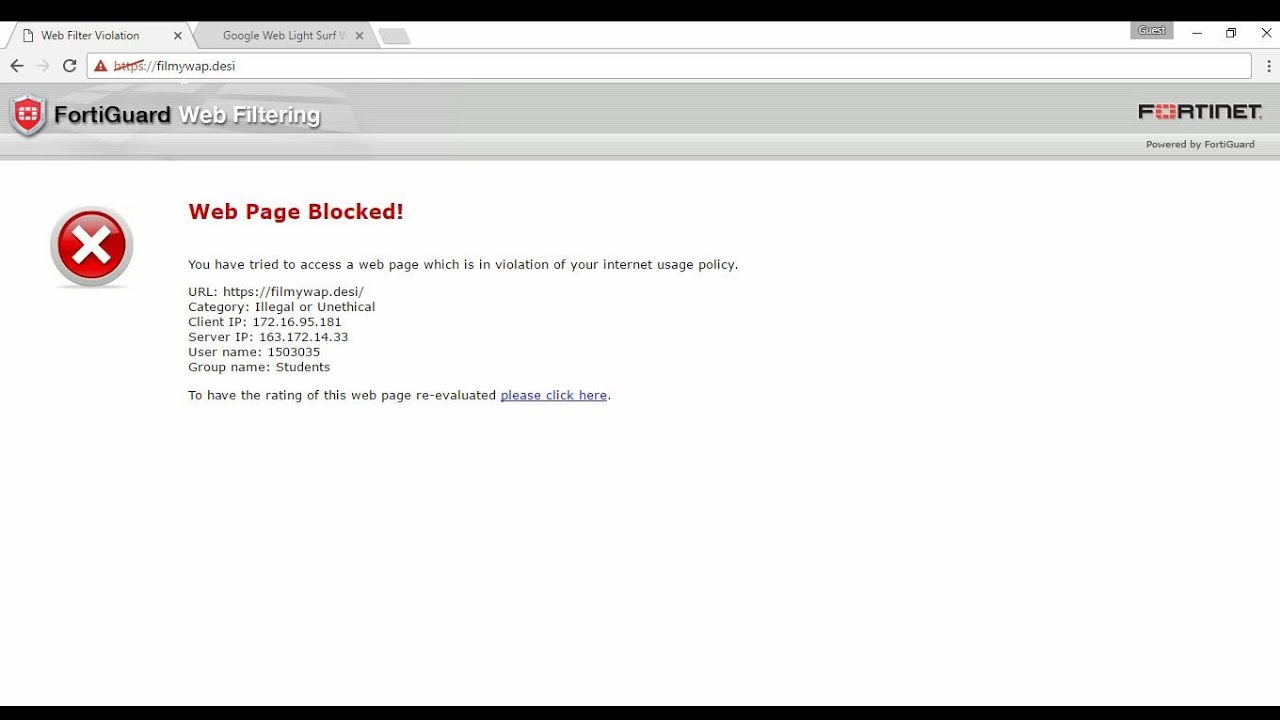Viewport: 1280px width, 720px height.
Task: Click the address bar showing filmywap.desi
Action: pyautogui.click(x=669, y=66)
